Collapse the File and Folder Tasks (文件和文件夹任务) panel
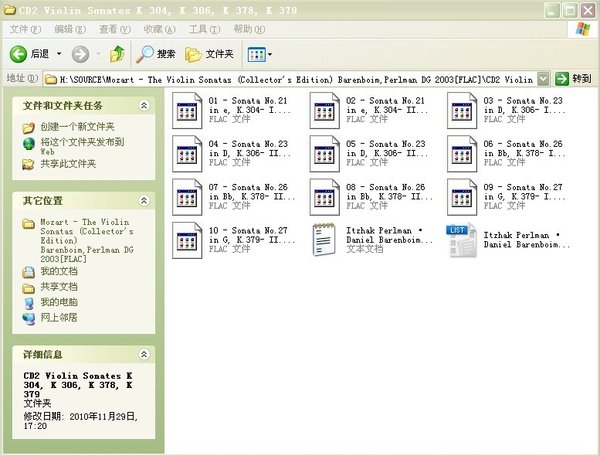Image resolution: width=600 pixels, height=456 pixels. click(x=146, y=104)
